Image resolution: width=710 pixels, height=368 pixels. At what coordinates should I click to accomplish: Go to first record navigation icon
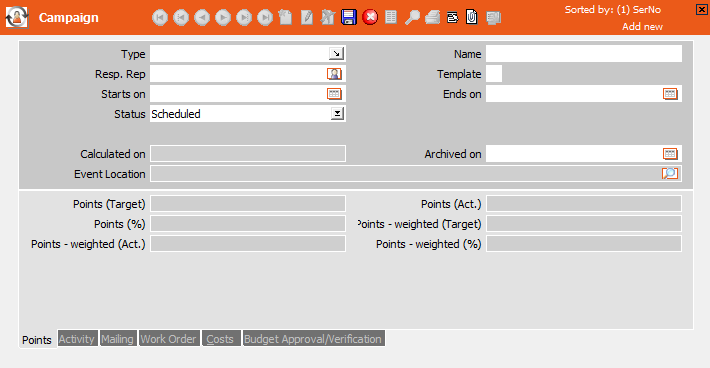pyautogui.click(x=160, y=18)
